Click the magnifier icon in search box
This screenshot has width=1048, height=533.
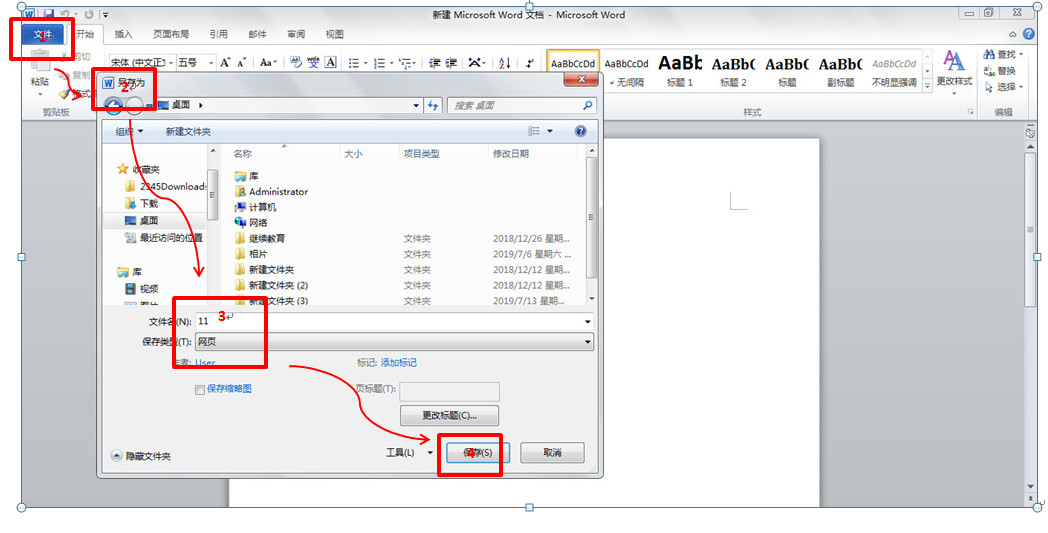pyautogui.click(x=587, y=105)
